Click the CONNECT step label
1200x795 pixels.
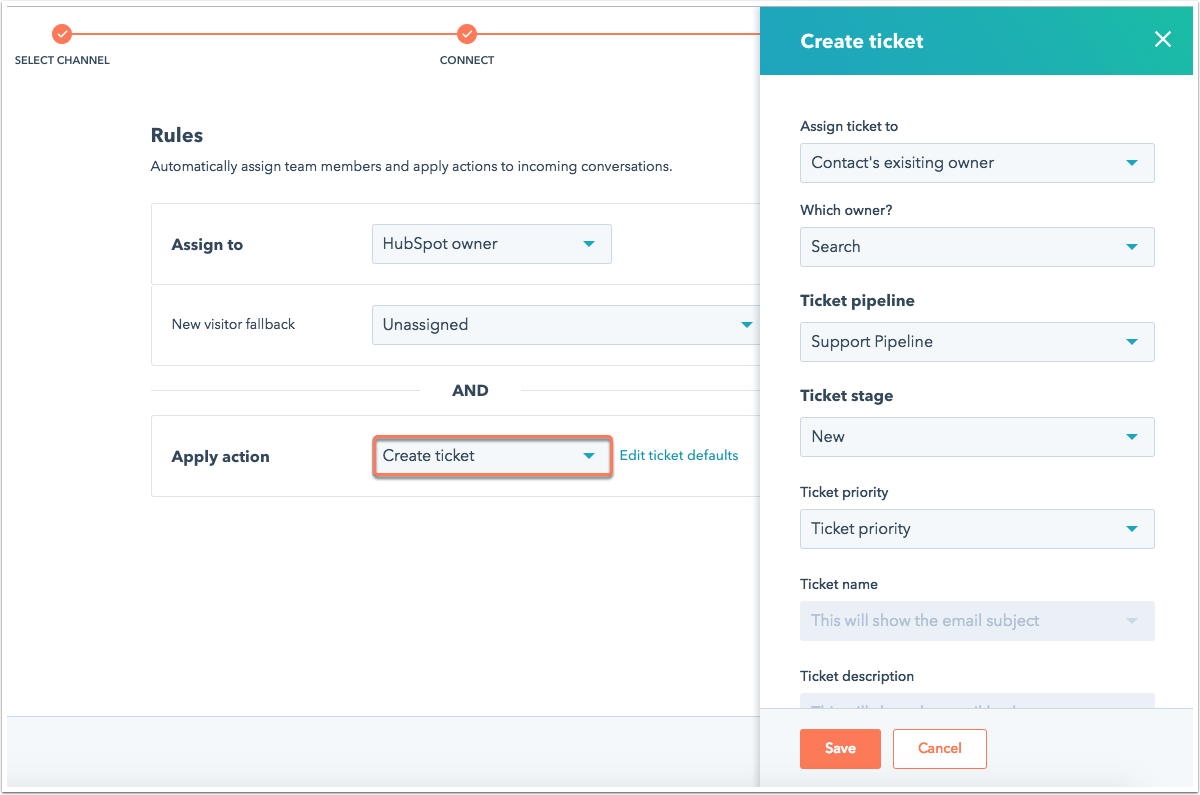pyautogui.click(x=467, y=60)
